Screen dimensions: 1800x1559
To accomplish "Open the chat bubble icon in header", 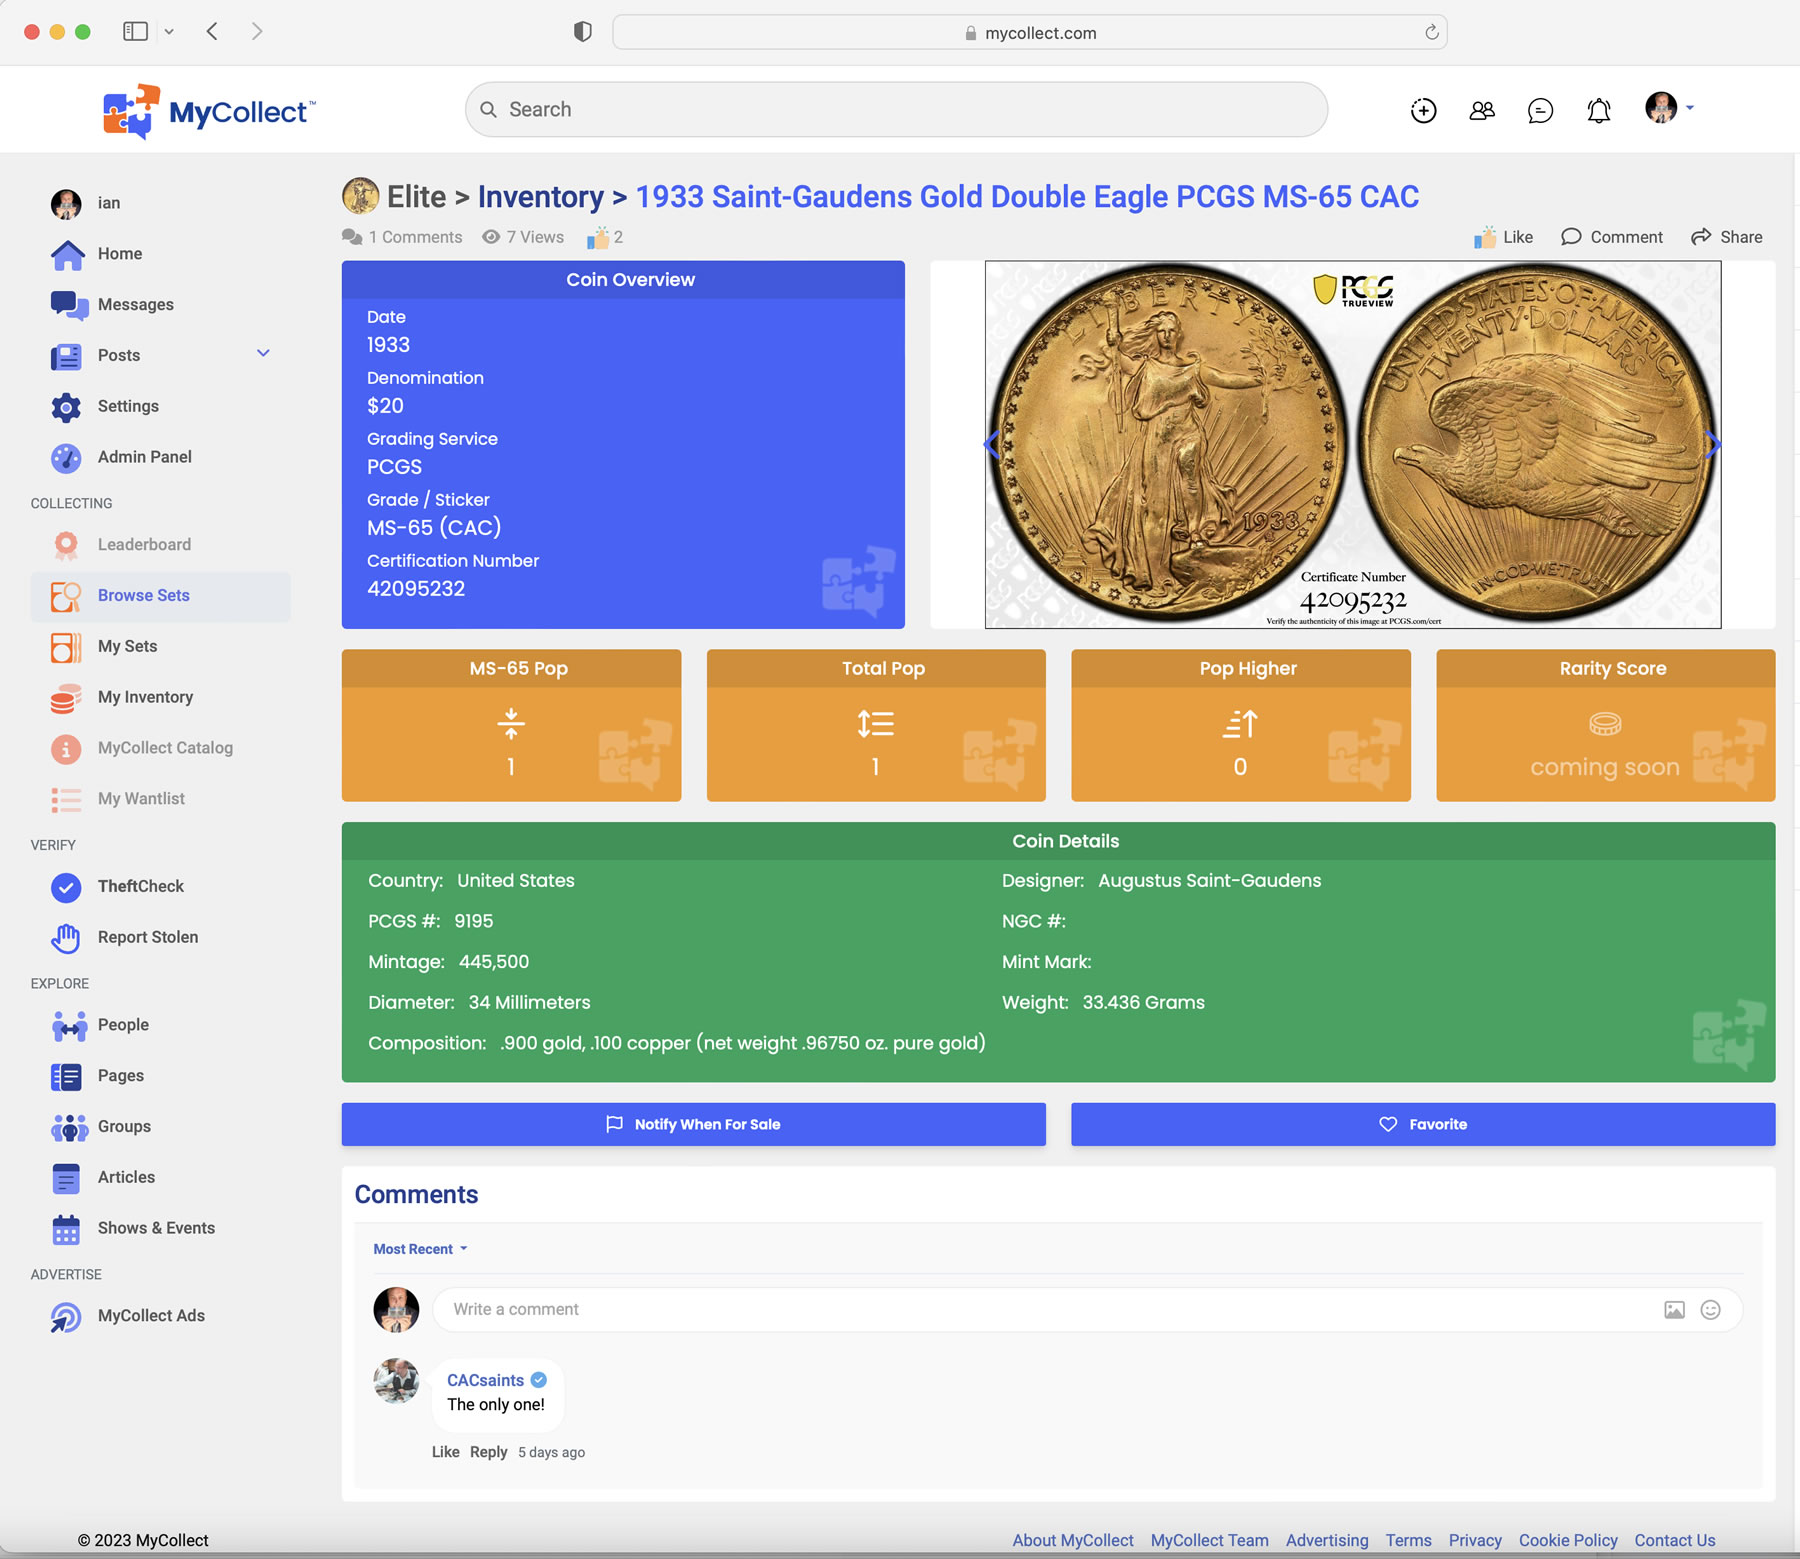I will click(x=1540, y=110).
